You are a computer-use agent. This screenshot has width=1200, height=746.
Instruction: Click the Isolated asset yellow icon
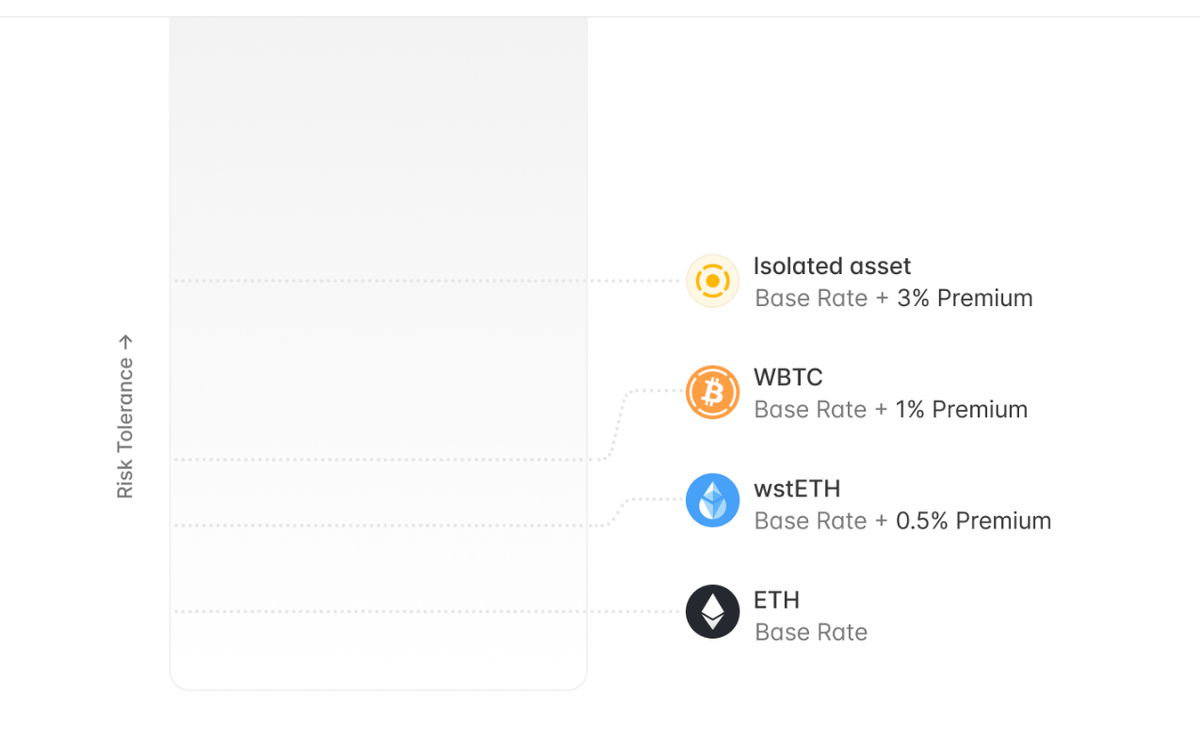point(712,281)
